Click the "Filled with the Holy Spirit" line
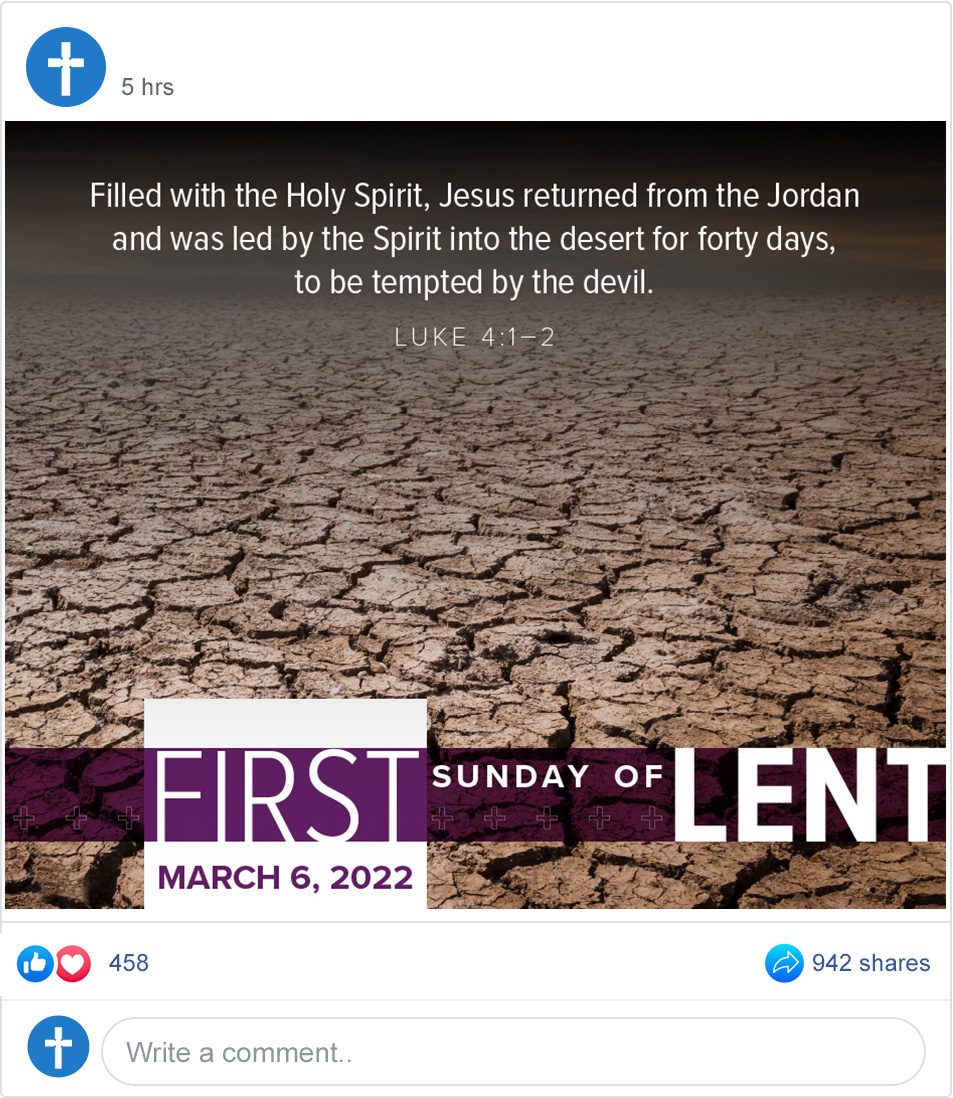953x1098 pixels. pyautogui.click(x=474, y=195)
